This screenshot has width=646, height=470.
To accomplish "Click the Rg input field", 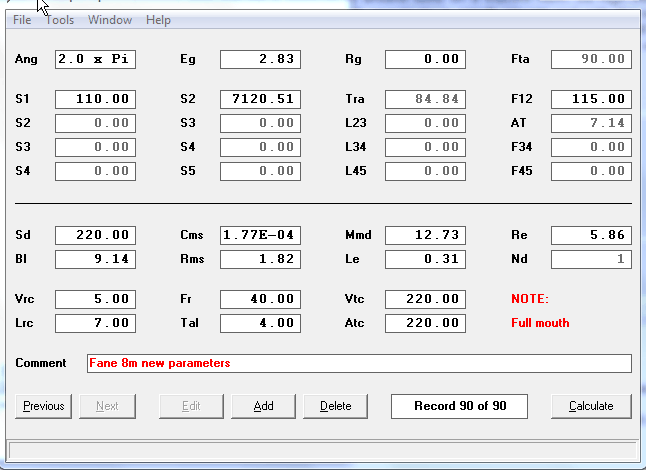I will point(426,59).
